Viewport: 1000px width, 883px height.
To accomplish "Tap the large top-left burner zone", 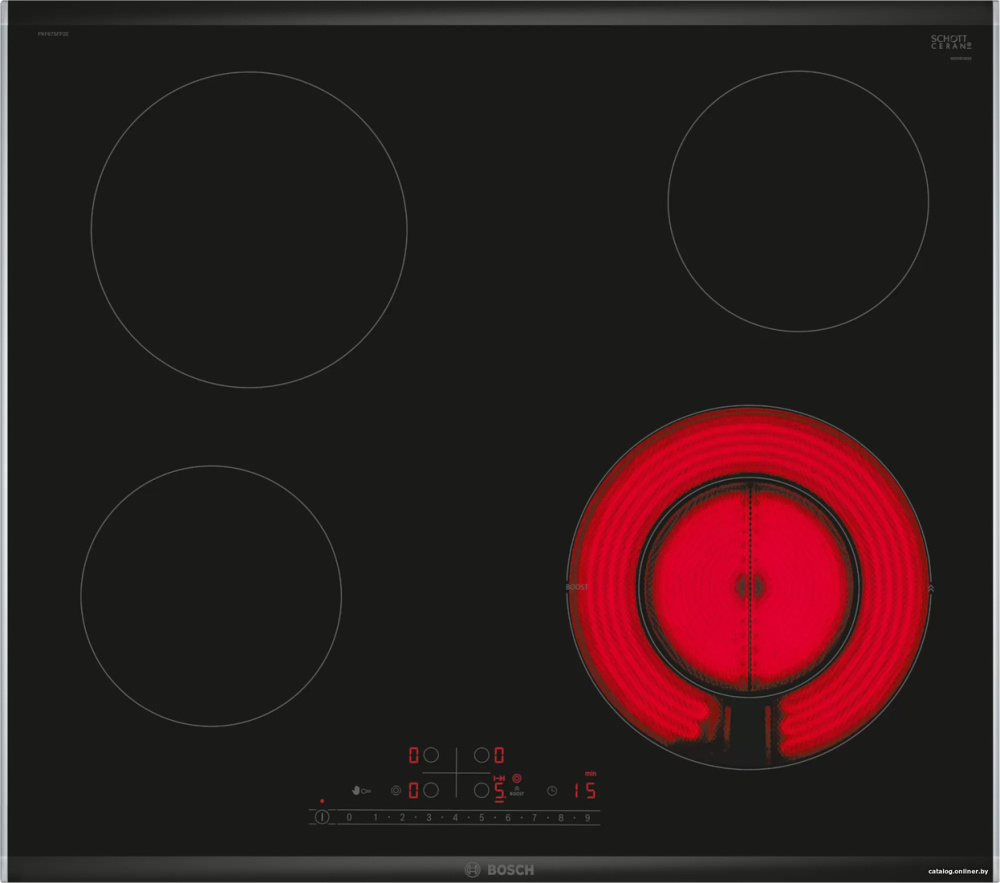I will (x=249, y=229).
